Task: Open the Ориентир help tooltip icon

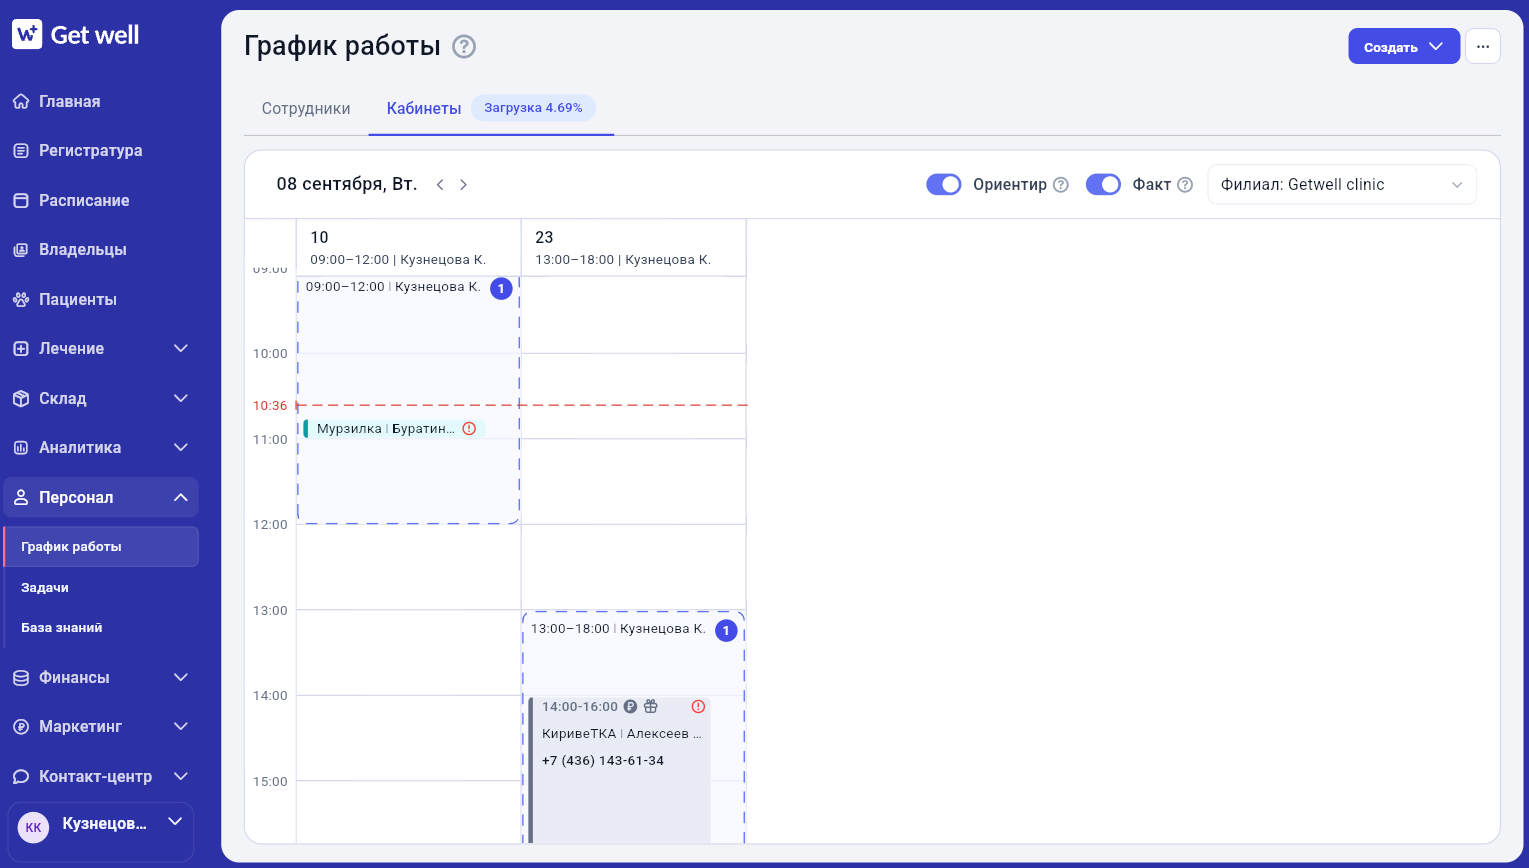Action: pos(1062,185)
